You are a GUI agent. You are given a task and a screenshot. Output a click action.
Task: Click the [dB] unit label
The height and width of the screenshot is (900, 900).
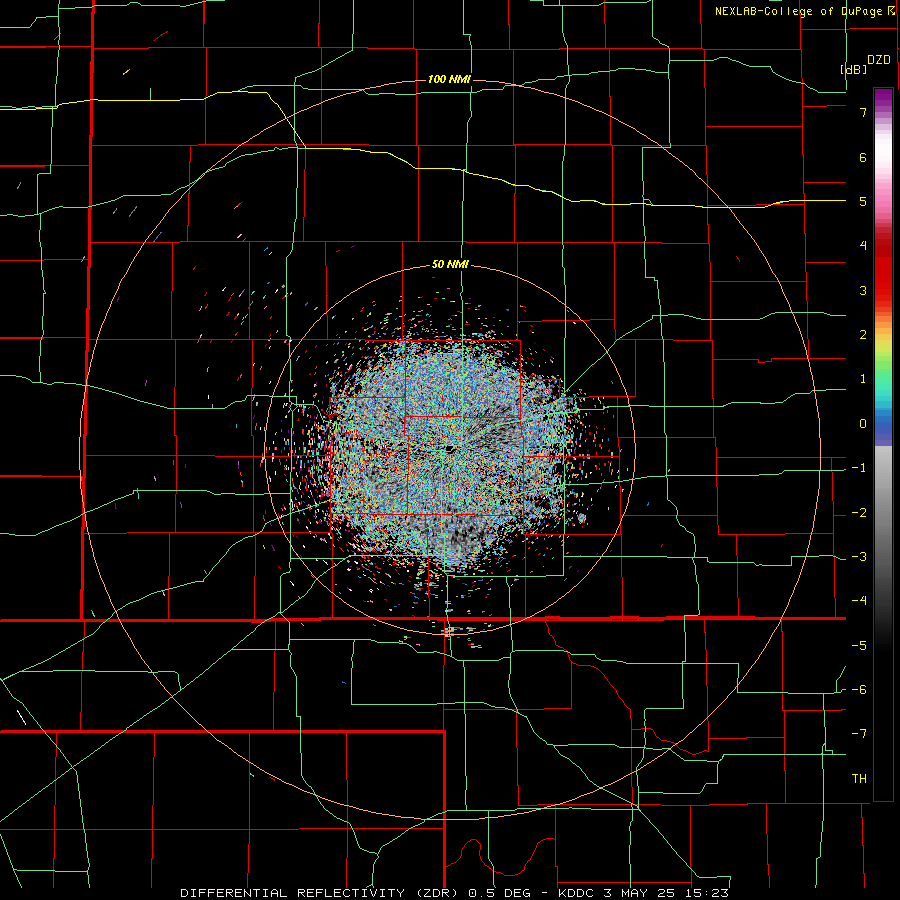854,69
